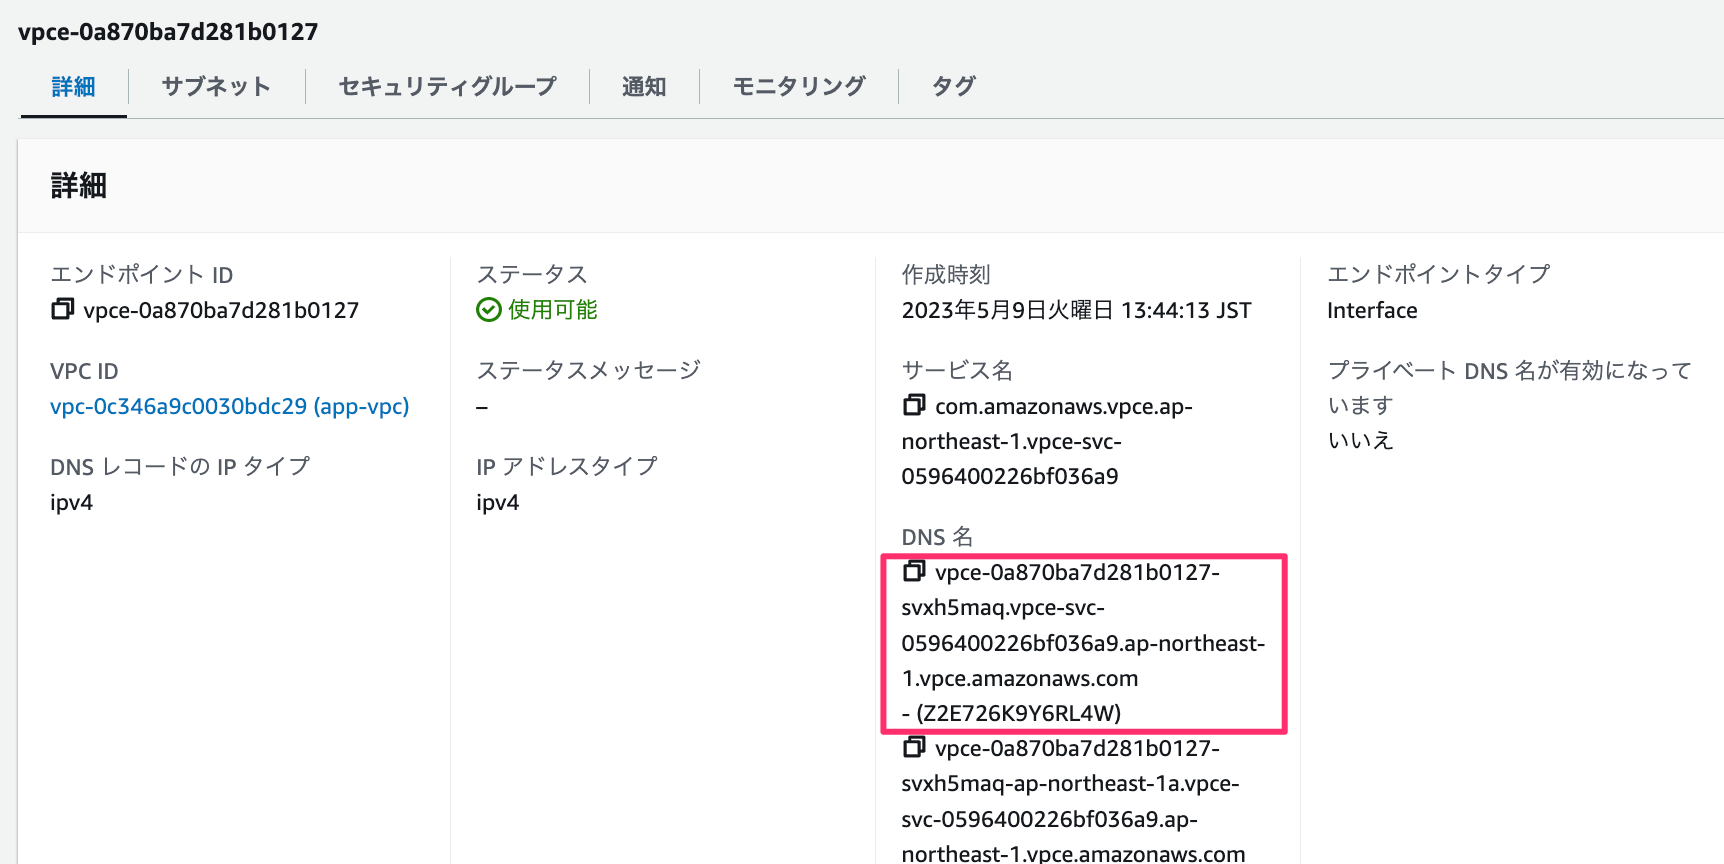
Task: Copy the first DNS name containing Z2E726K9Y6RL4W
Action: point(914,571)
